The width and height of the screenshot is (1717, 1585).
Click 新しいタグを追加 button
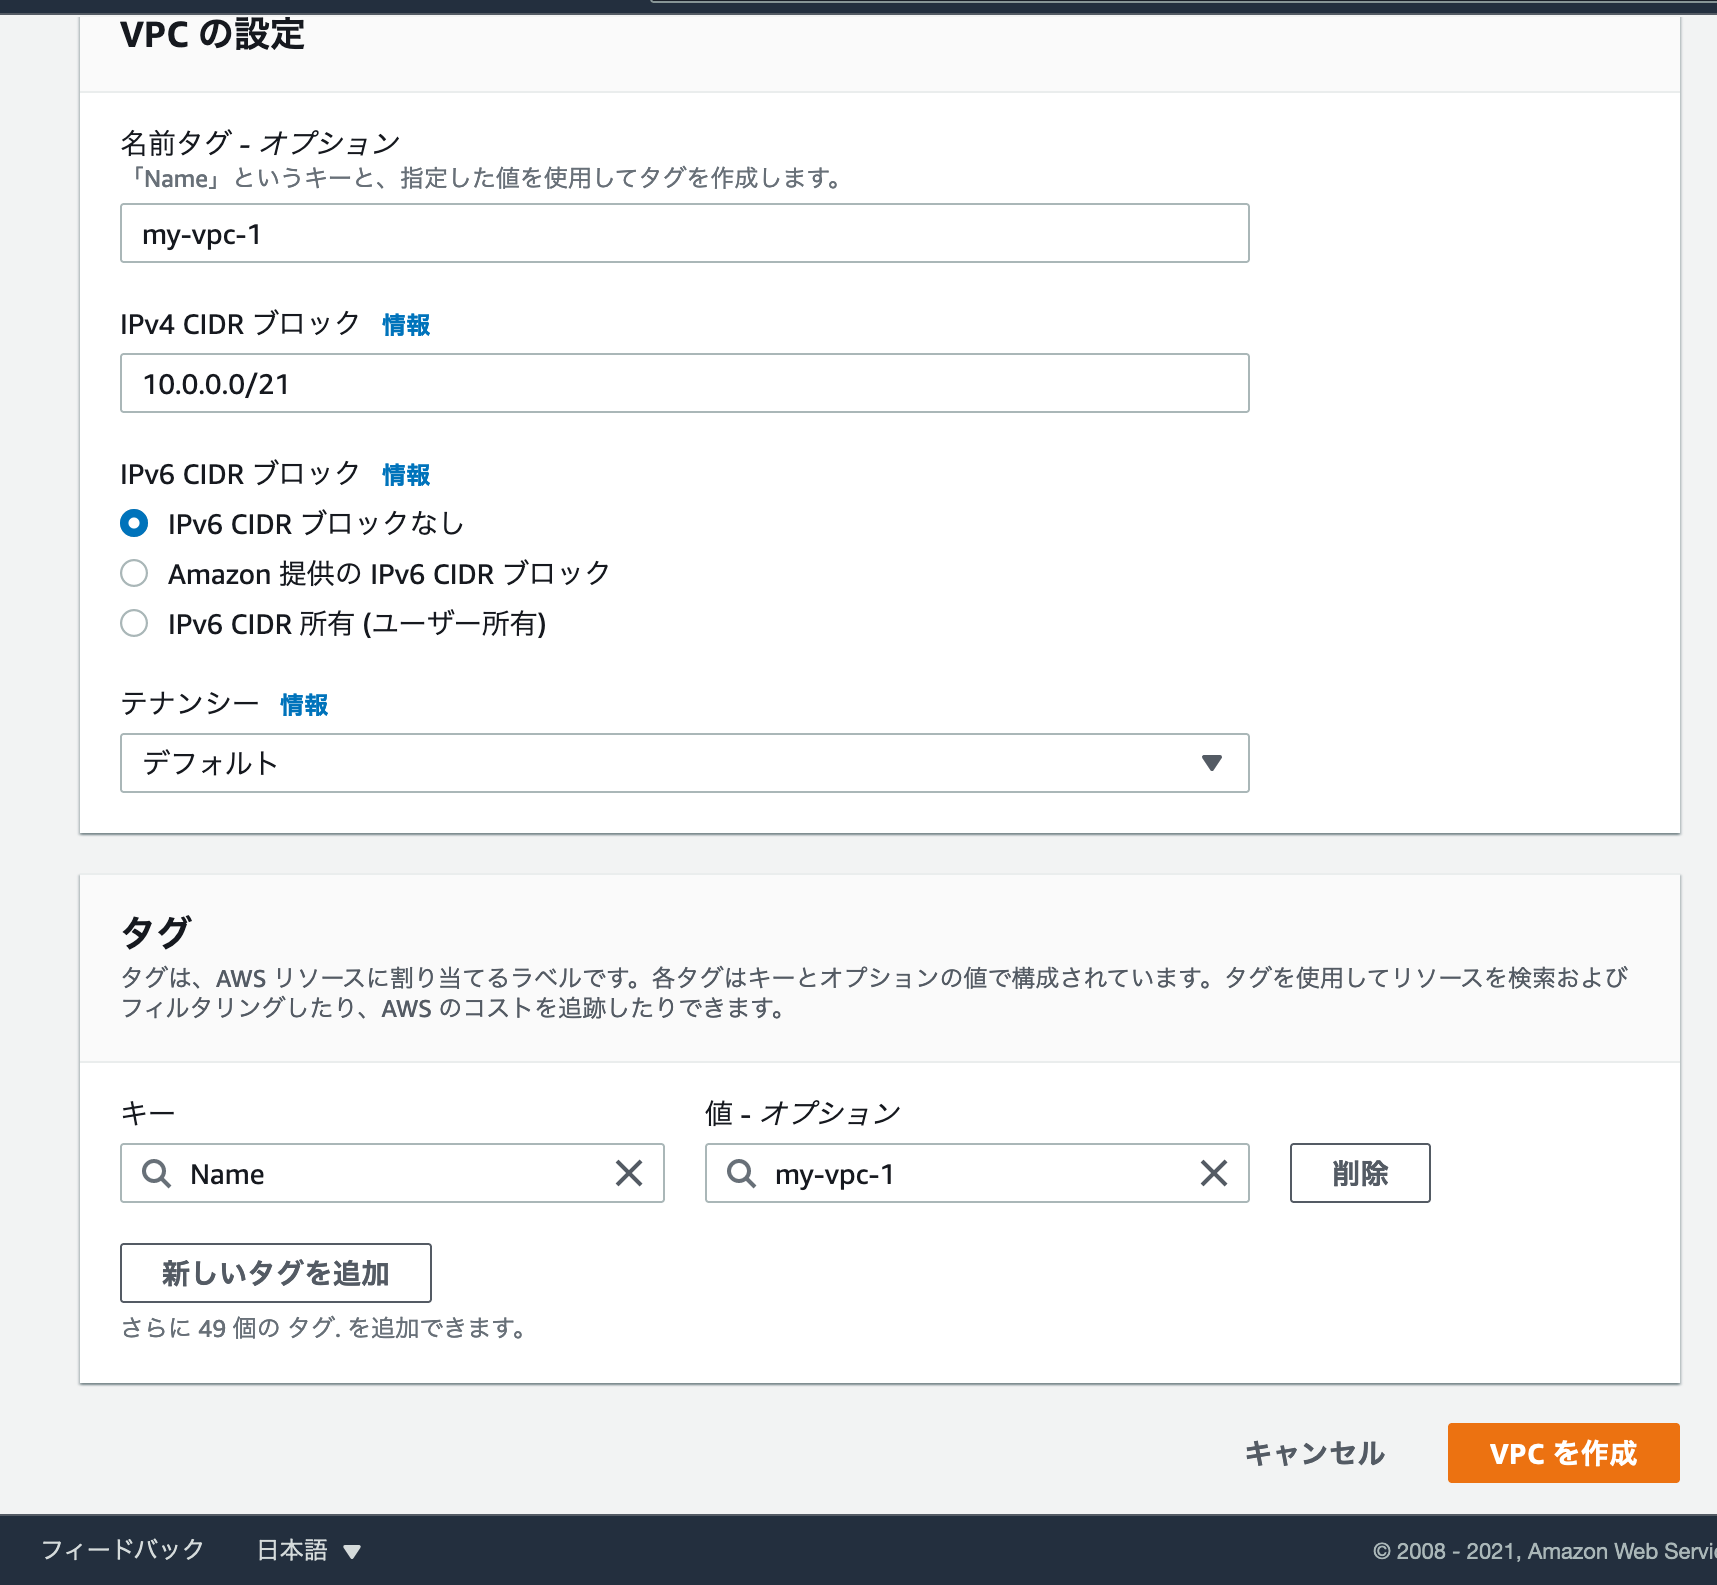click(275, 1272)
